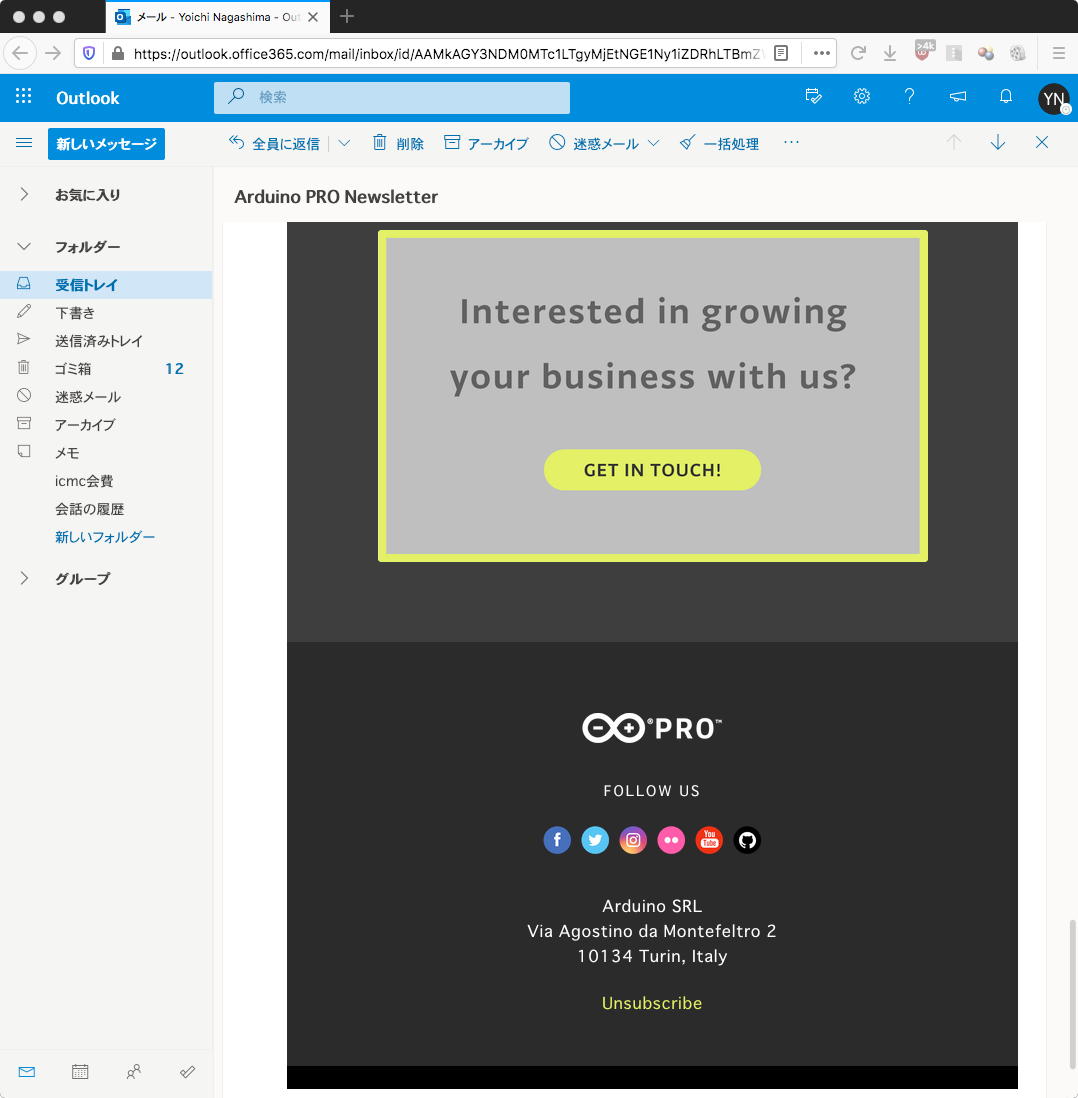Screen dimensions: 1078x1098
Task: Open tracking protection shield icon
Action: [x=89, y=53]
